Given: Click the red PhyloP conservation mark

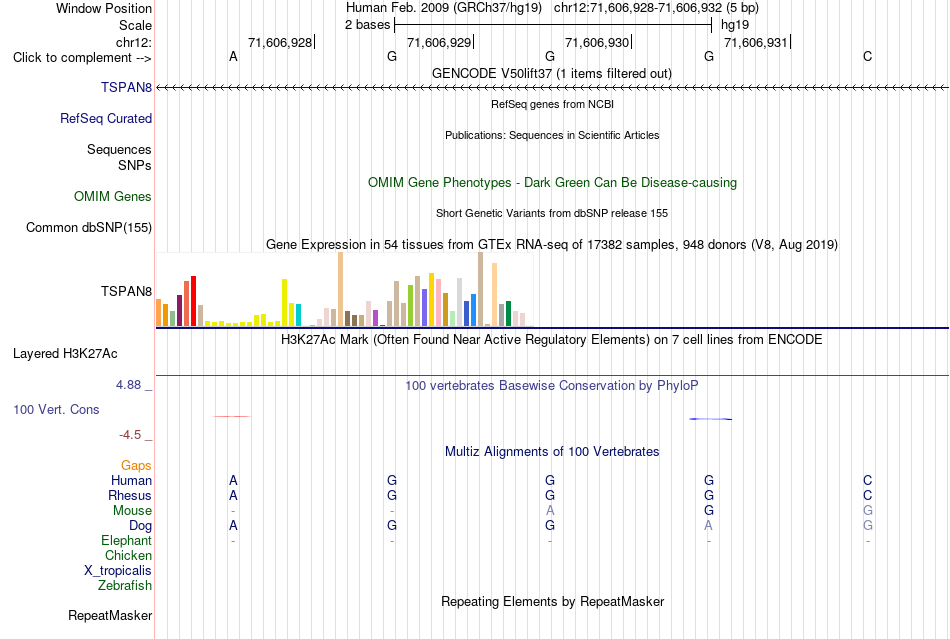Looking at the screenshot, I should click(x=231, y=416).
